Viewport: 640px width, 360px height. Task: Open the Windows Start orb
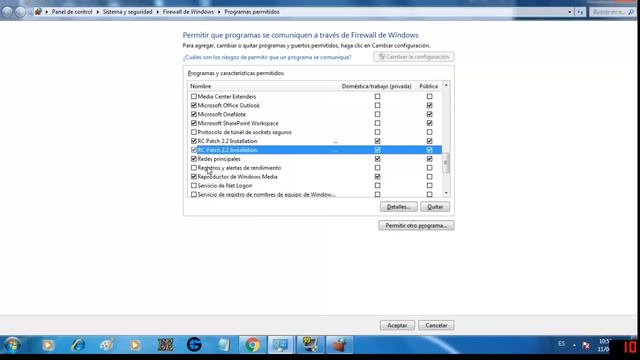point(12,345)
